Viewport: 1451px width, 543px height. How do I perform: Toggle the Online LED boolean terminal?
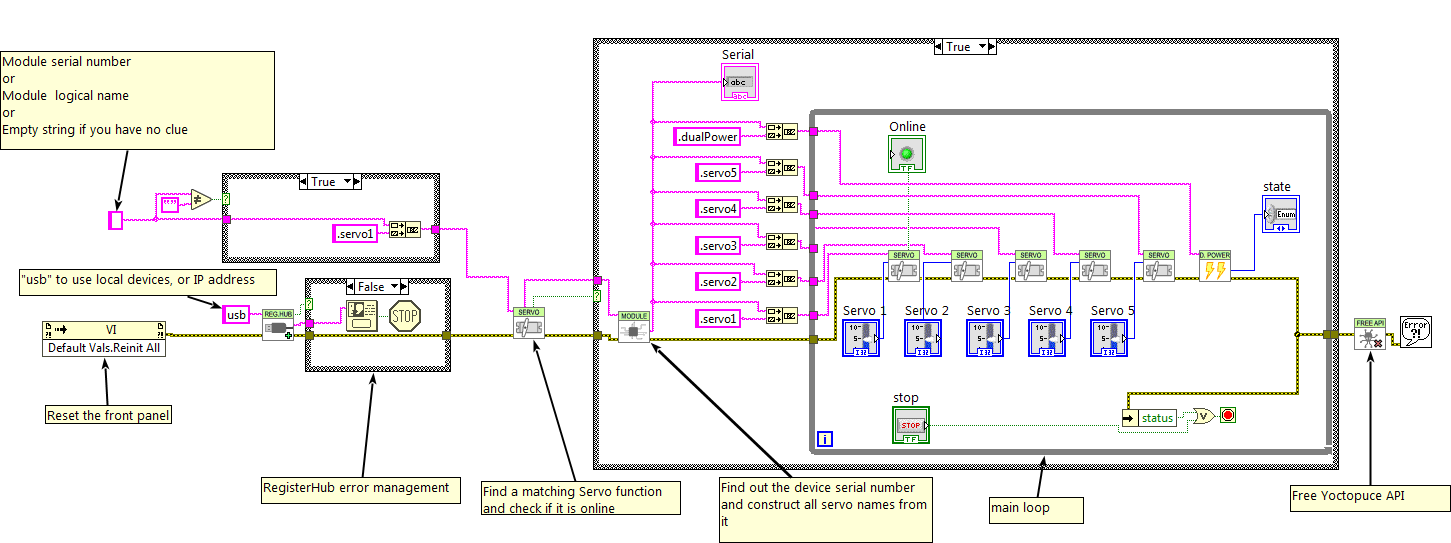tap(906, 155)
